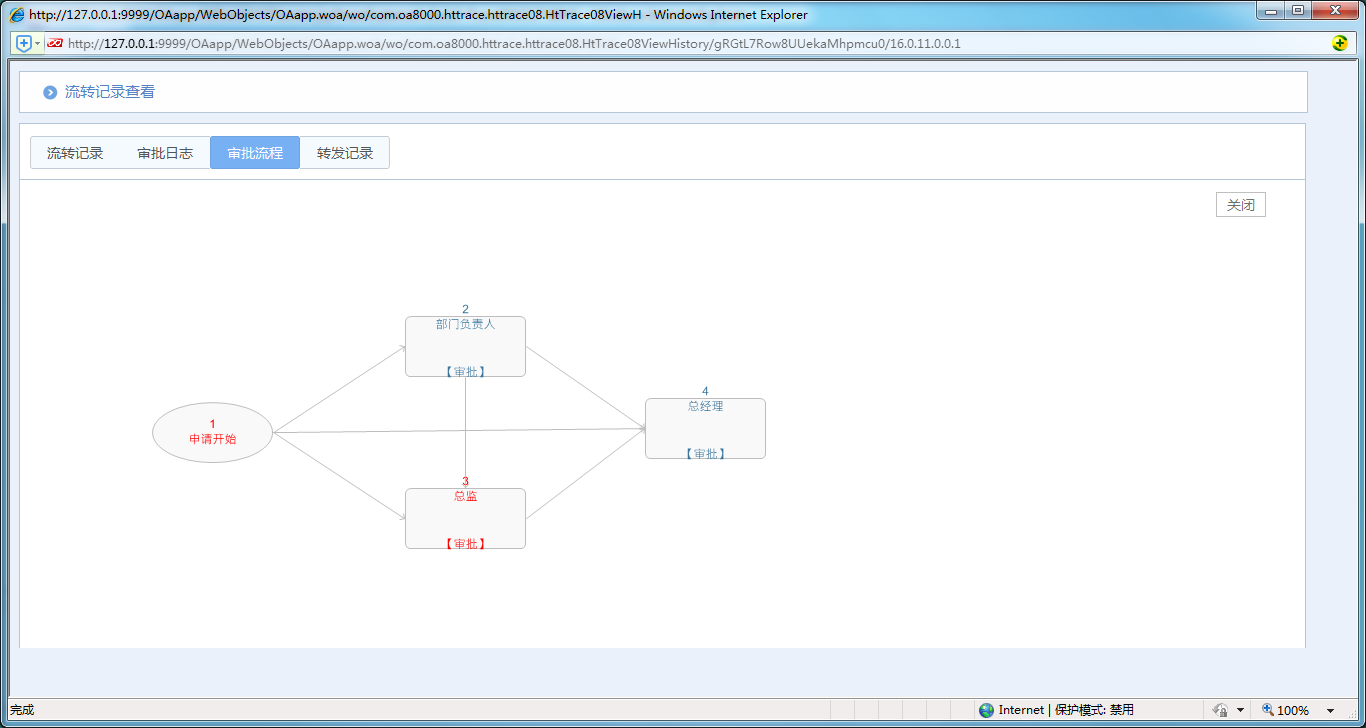The height and width of the screenshot is (728, 1366).
Task: Click the Internet zone globe icon
Action: coord(987,710)
